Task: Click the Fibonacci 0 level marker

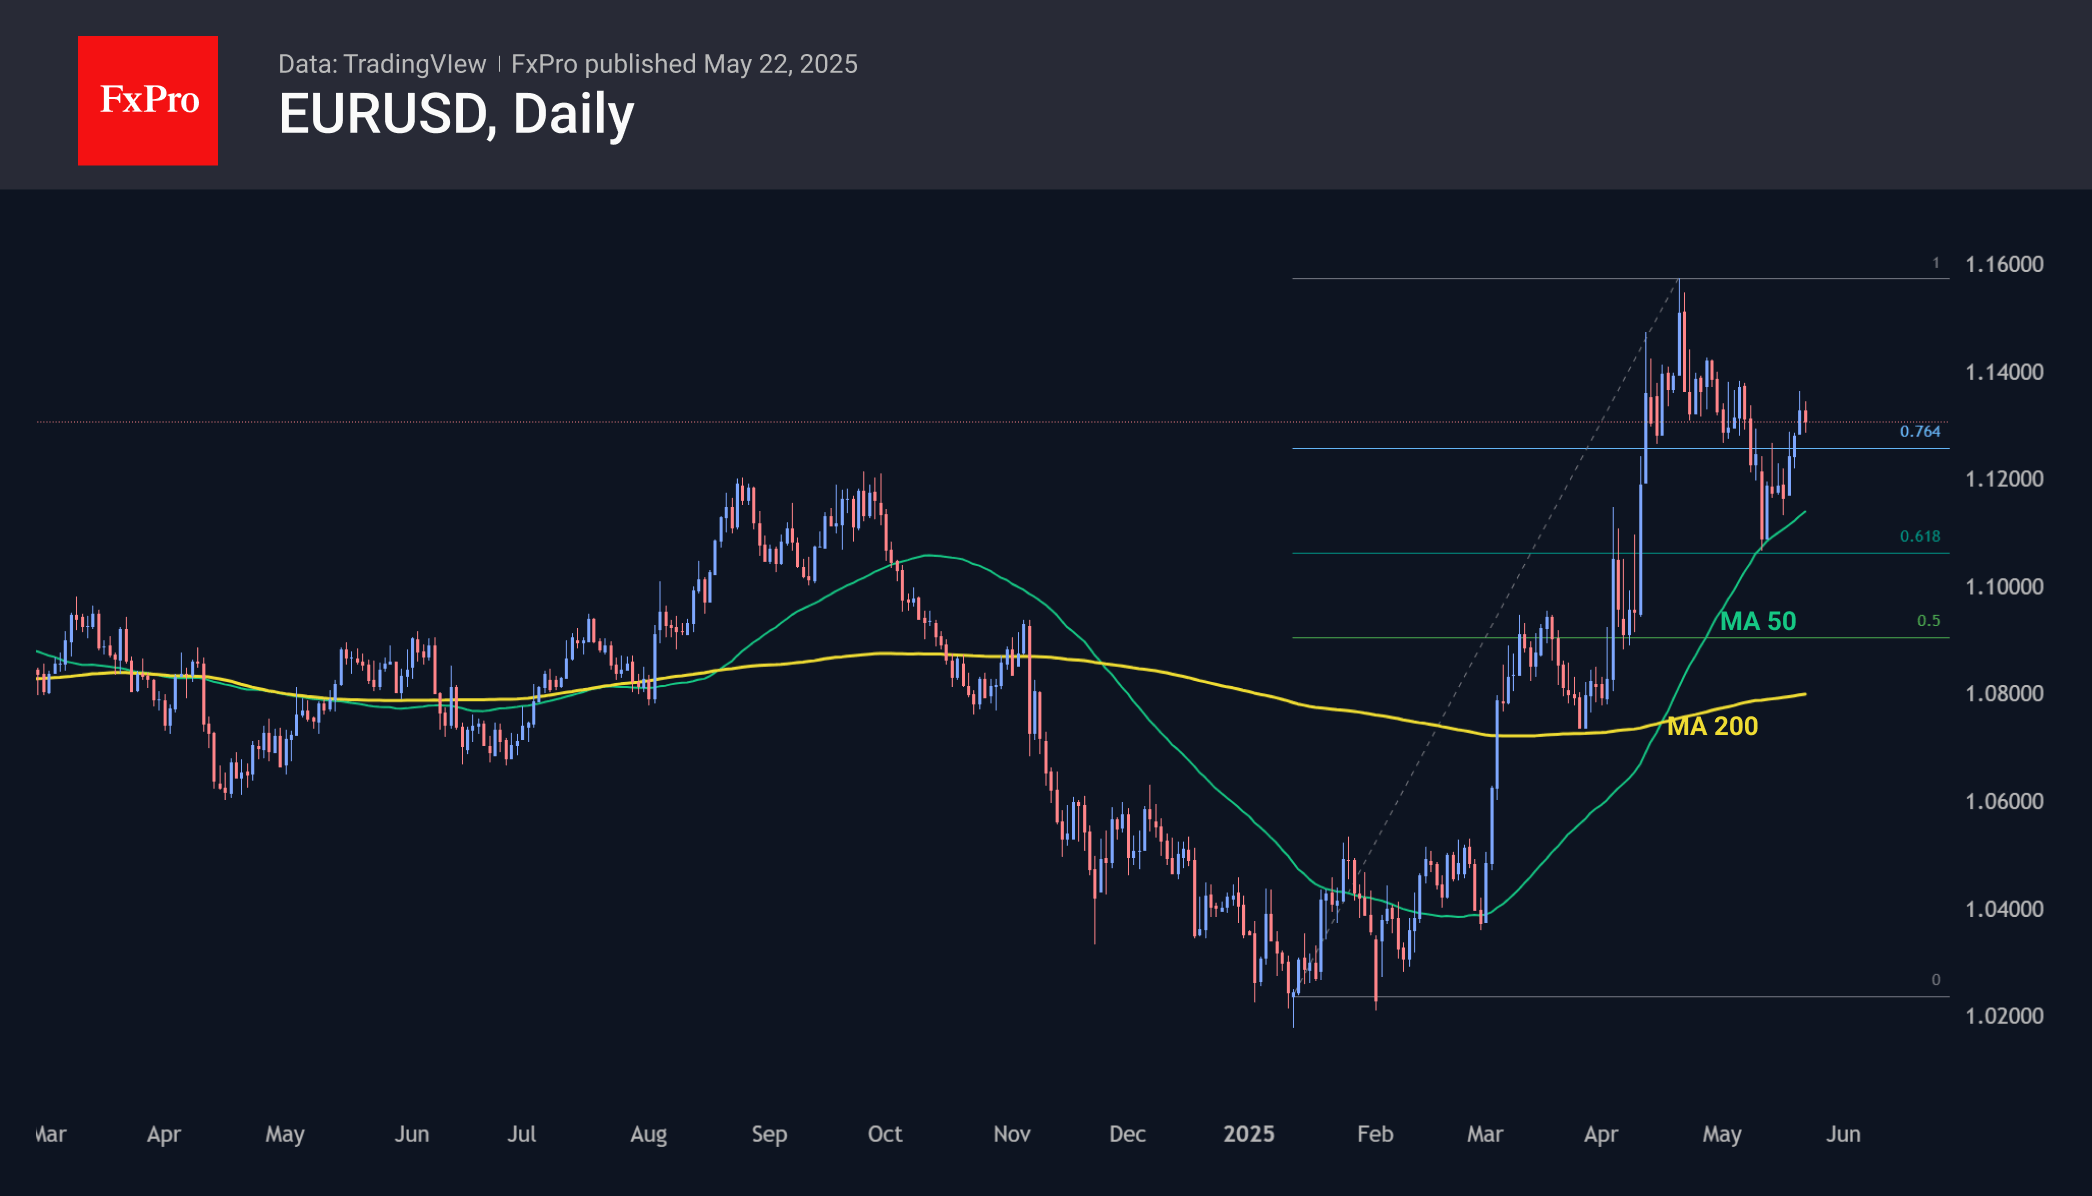Action: [1935, 979]
